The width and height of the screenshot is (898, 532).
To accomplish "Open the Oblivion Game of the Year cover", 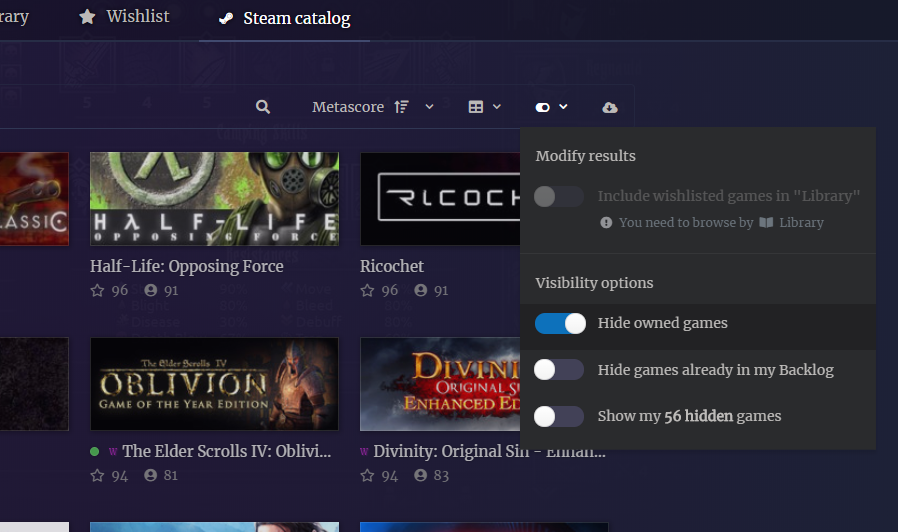I will coord(214,384).
